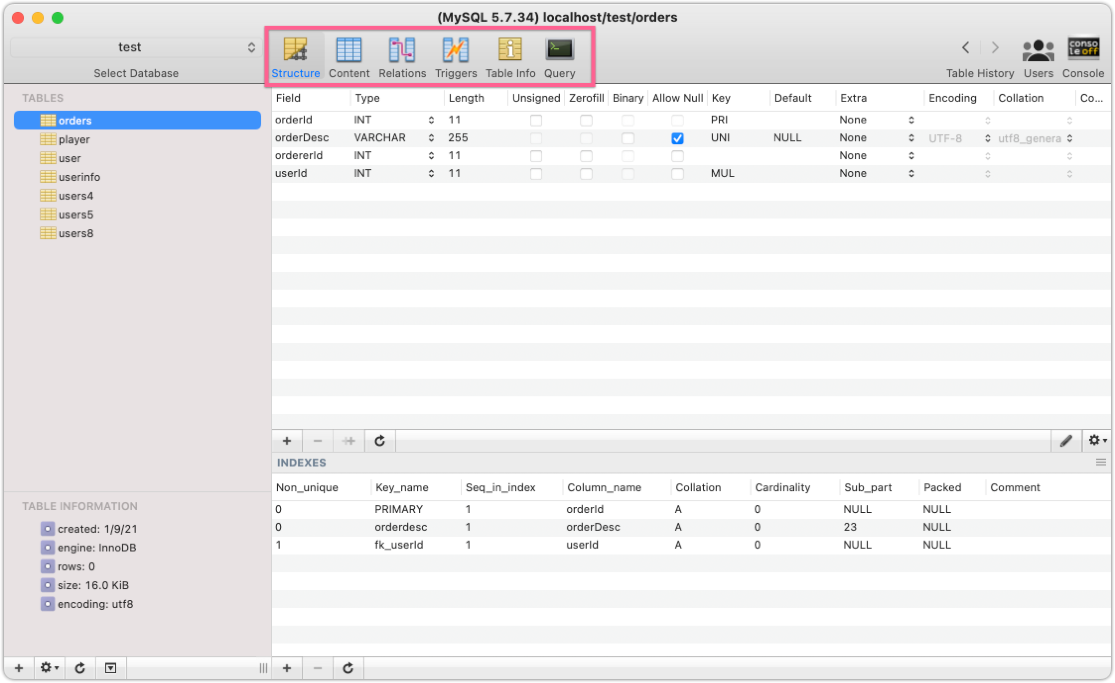This screenshot has width=1115, height=683.
Task: Open the Triggers view
Action: click(456, 57)
